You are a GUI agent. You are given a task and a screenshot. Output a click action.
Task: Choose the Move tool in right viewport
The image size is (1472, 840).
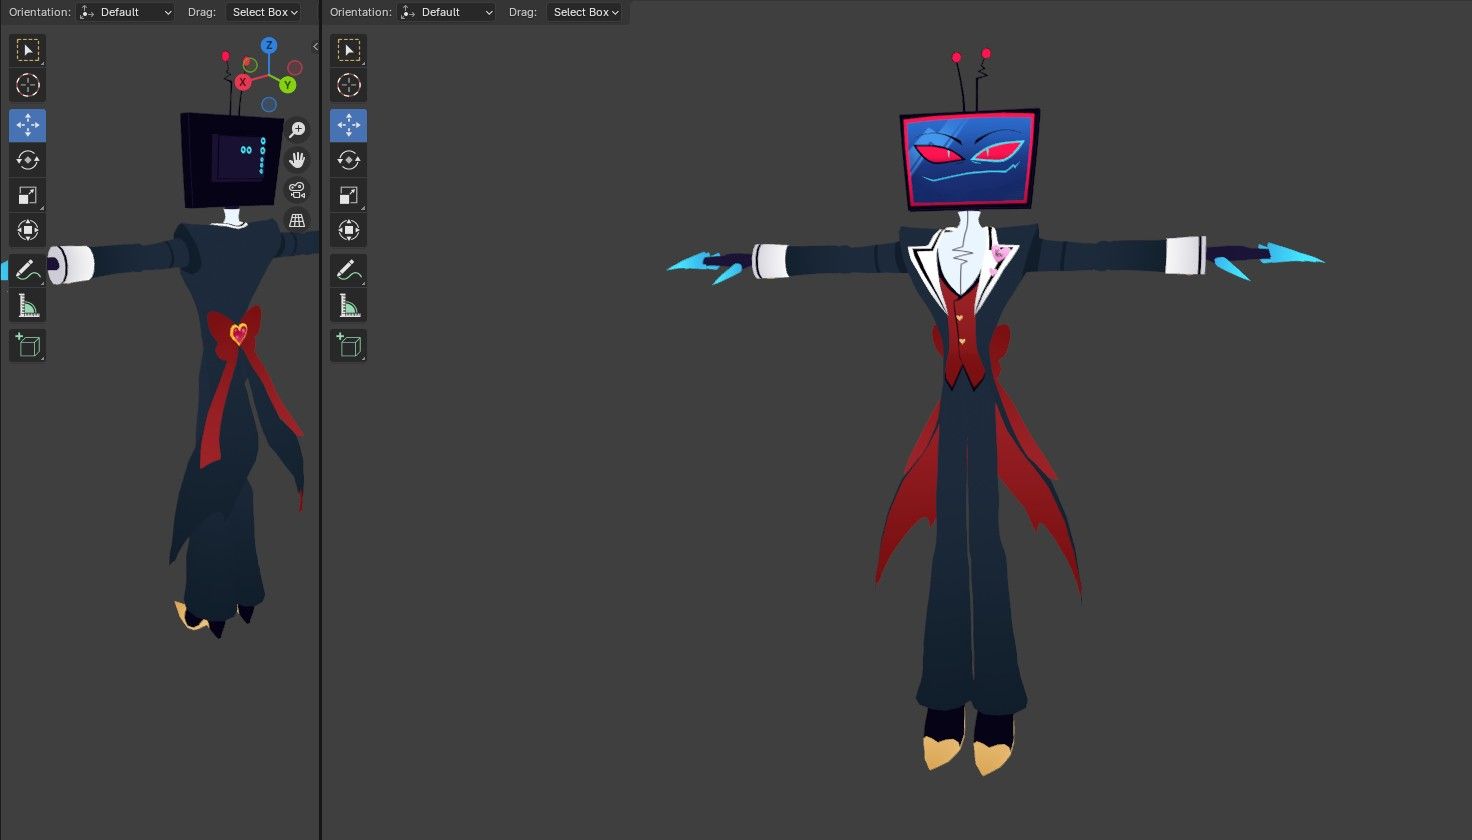[x=349, y=125]
